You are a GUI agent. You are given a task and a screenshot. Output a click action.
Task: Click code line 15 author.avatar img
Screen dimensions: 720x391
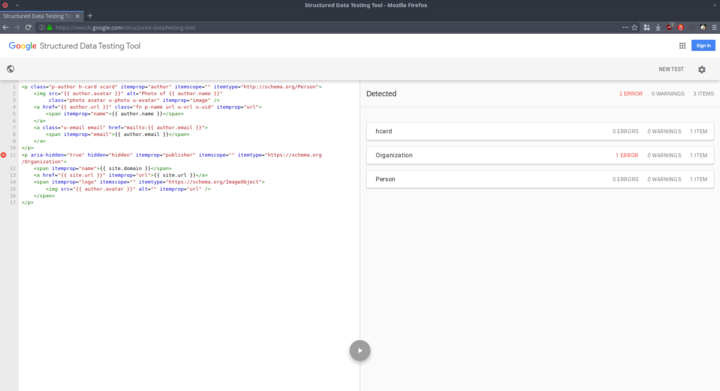click(128, 189)
